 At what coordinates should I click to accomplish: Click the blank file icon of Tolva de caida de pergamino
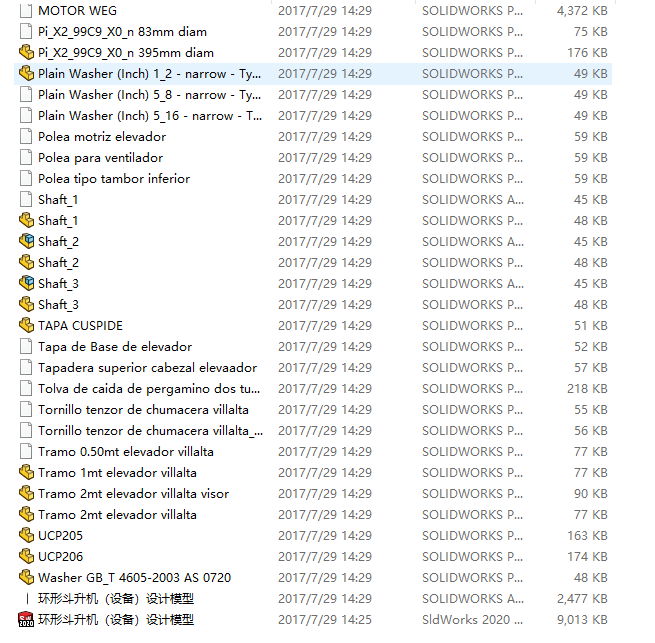26,389
